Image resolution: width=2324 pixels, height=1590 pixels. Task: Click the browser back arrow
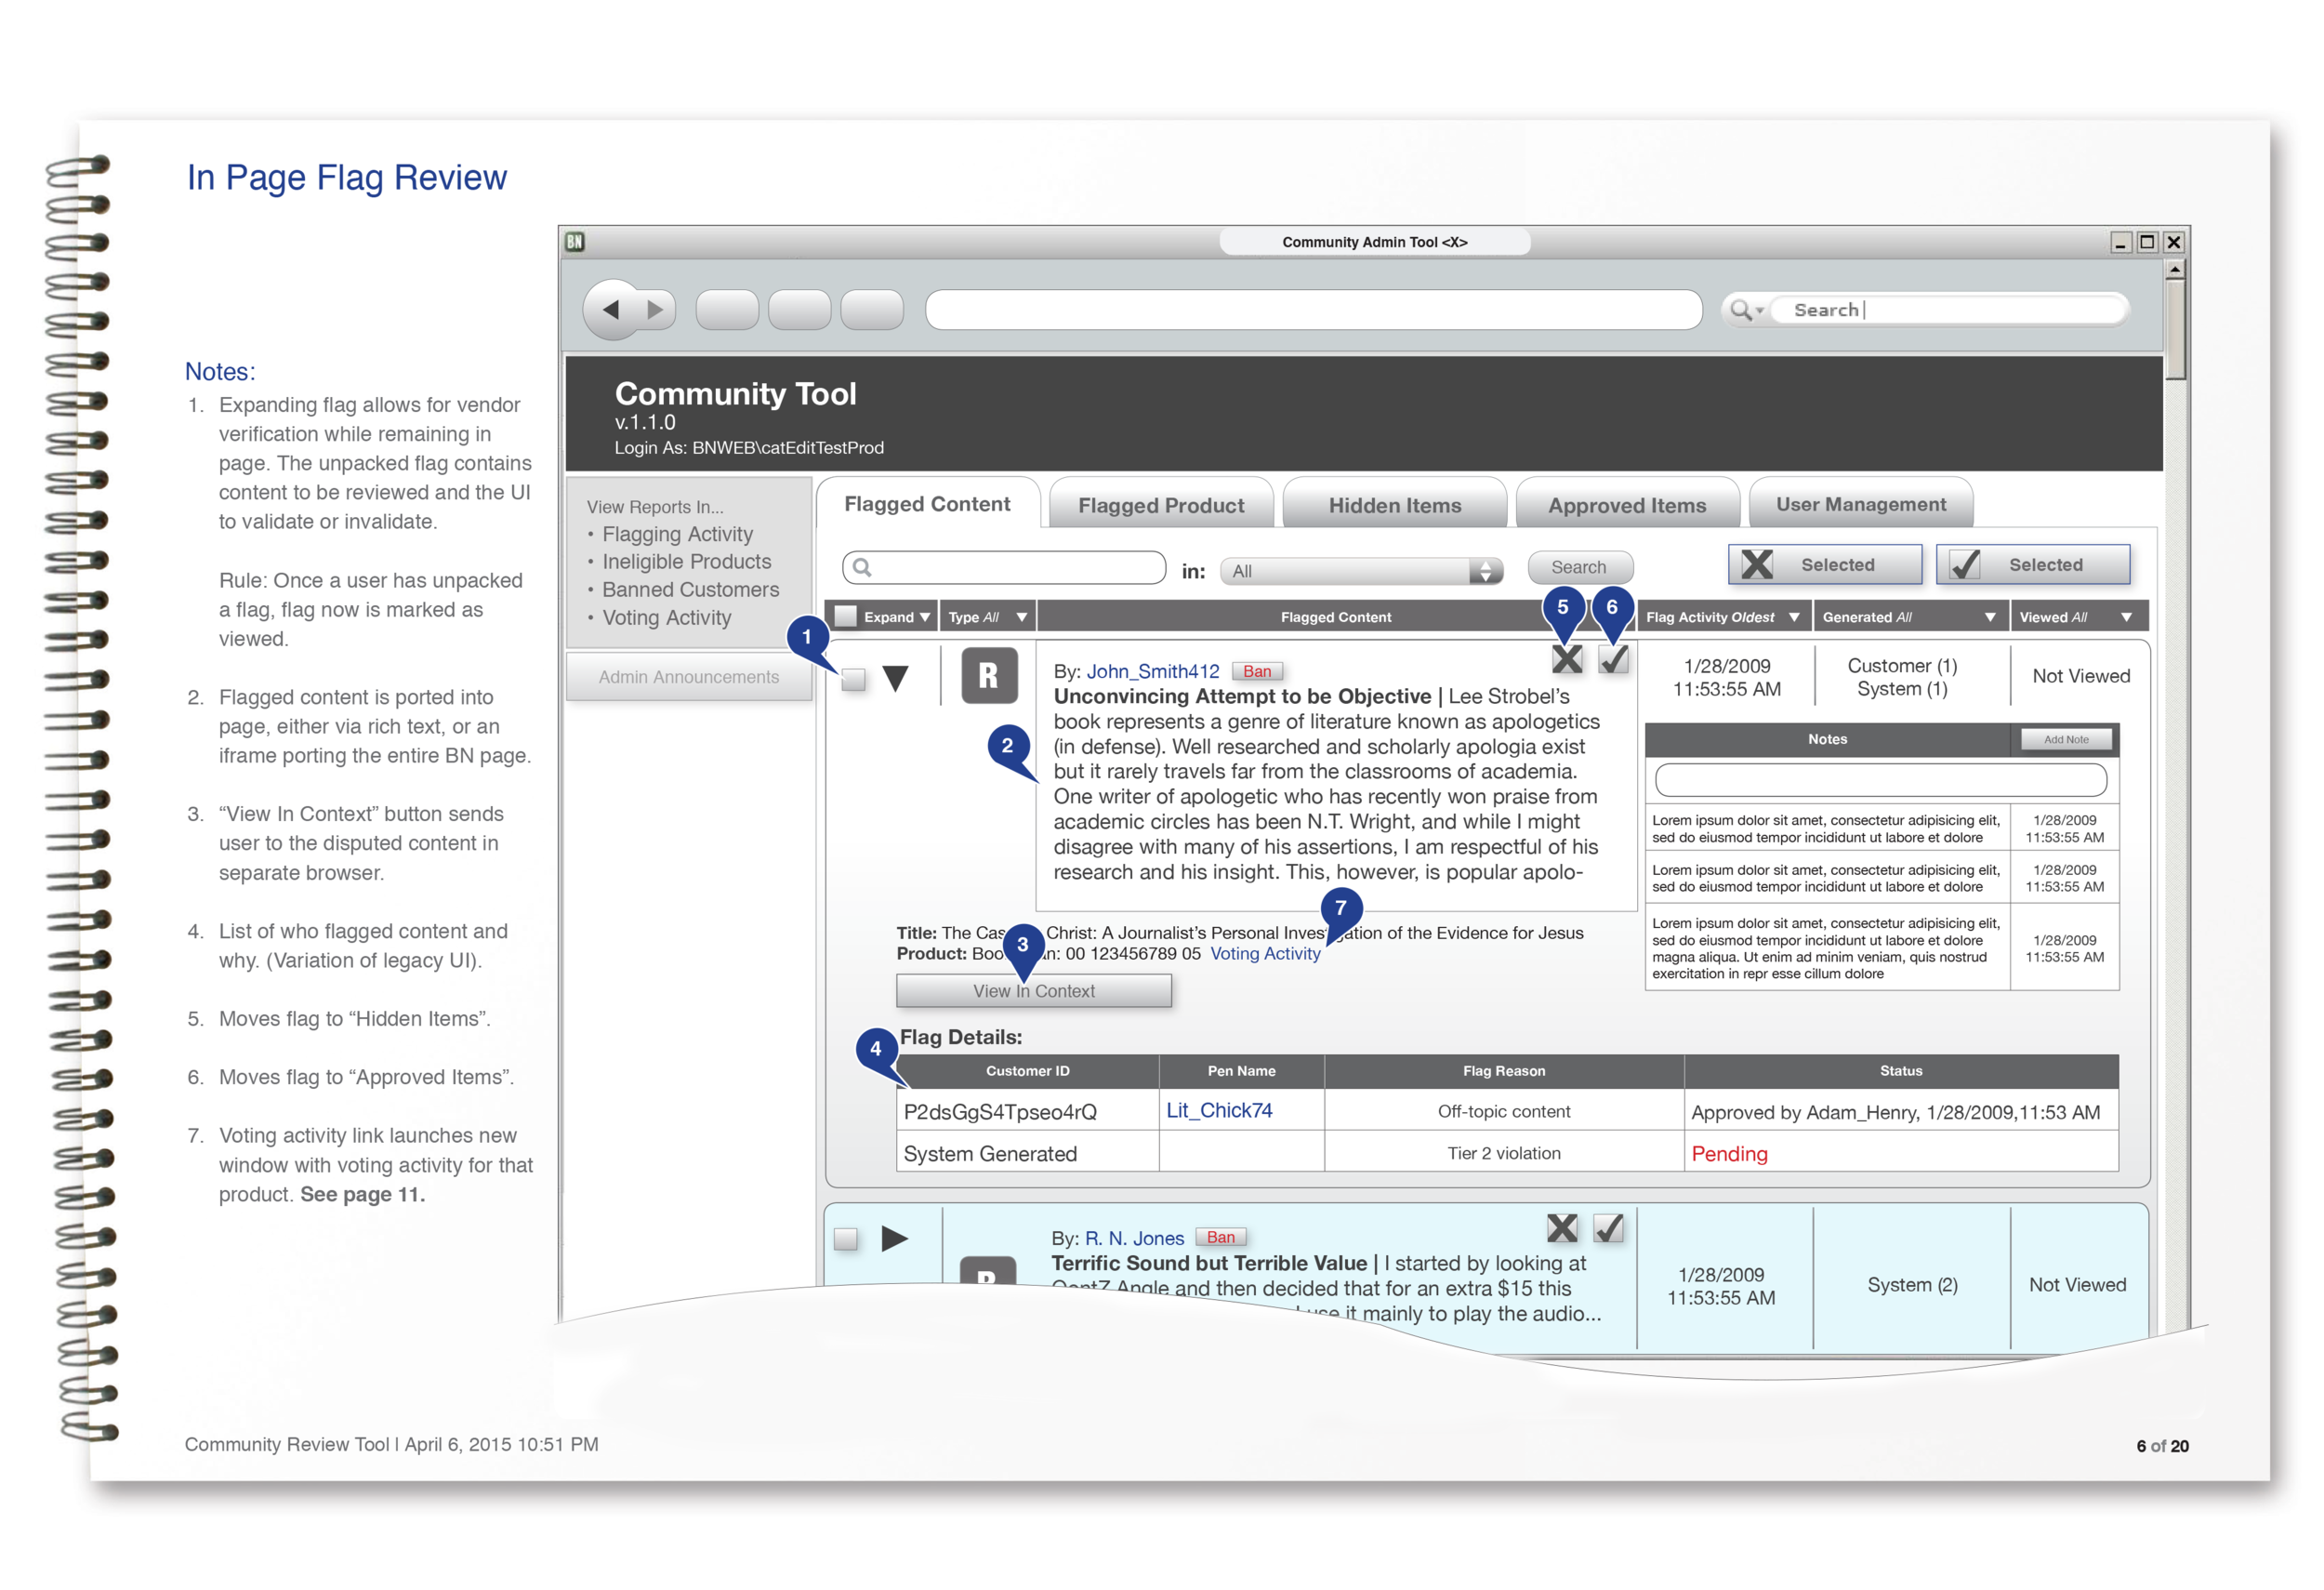[611, 309]
